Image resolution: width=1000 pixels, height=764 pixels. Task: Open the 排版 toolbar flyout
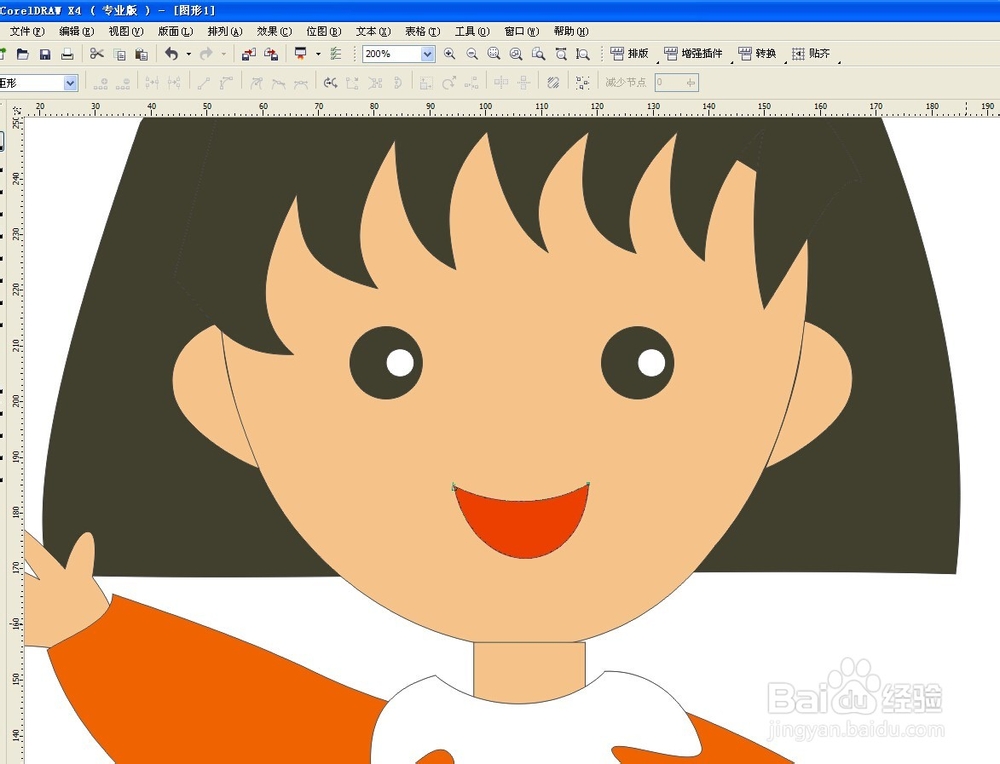629,54
